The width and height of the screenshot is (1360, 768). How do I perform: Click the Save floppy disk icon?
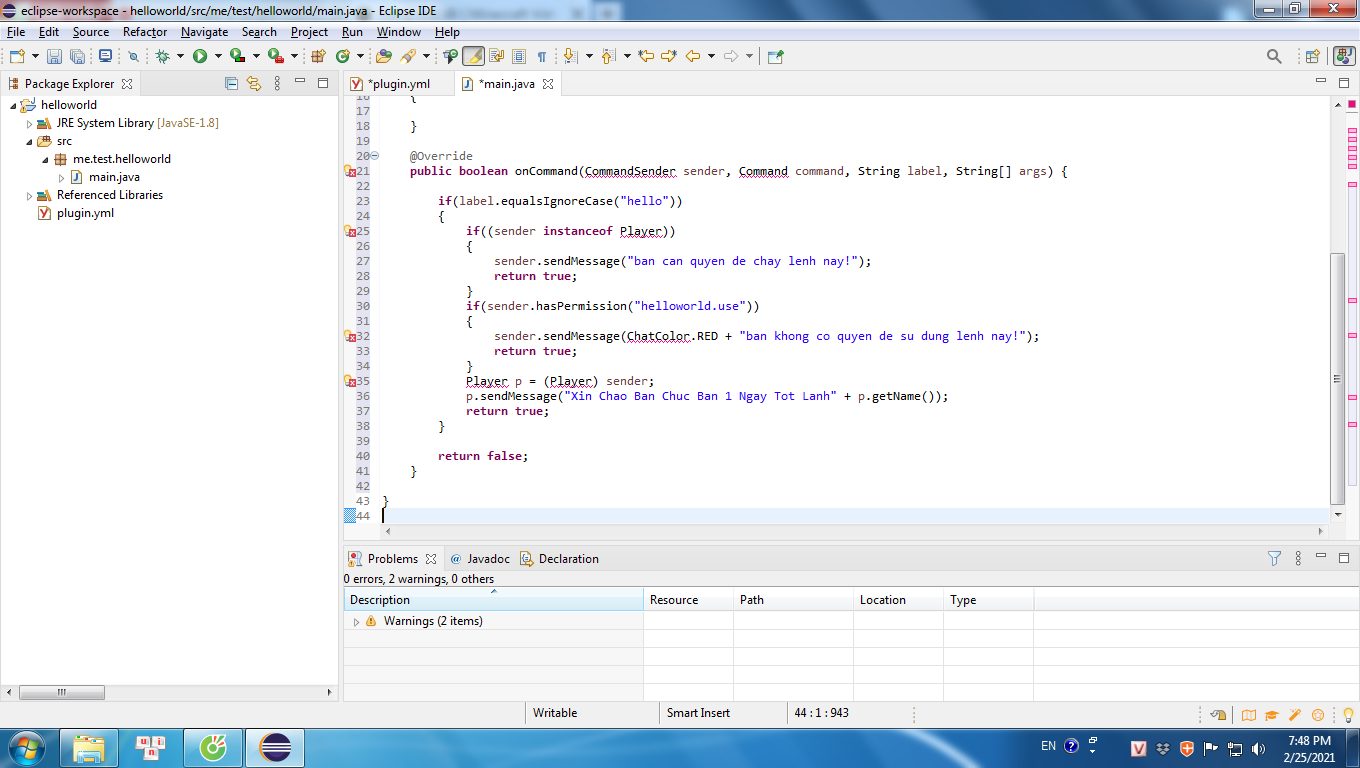(55, 56)
